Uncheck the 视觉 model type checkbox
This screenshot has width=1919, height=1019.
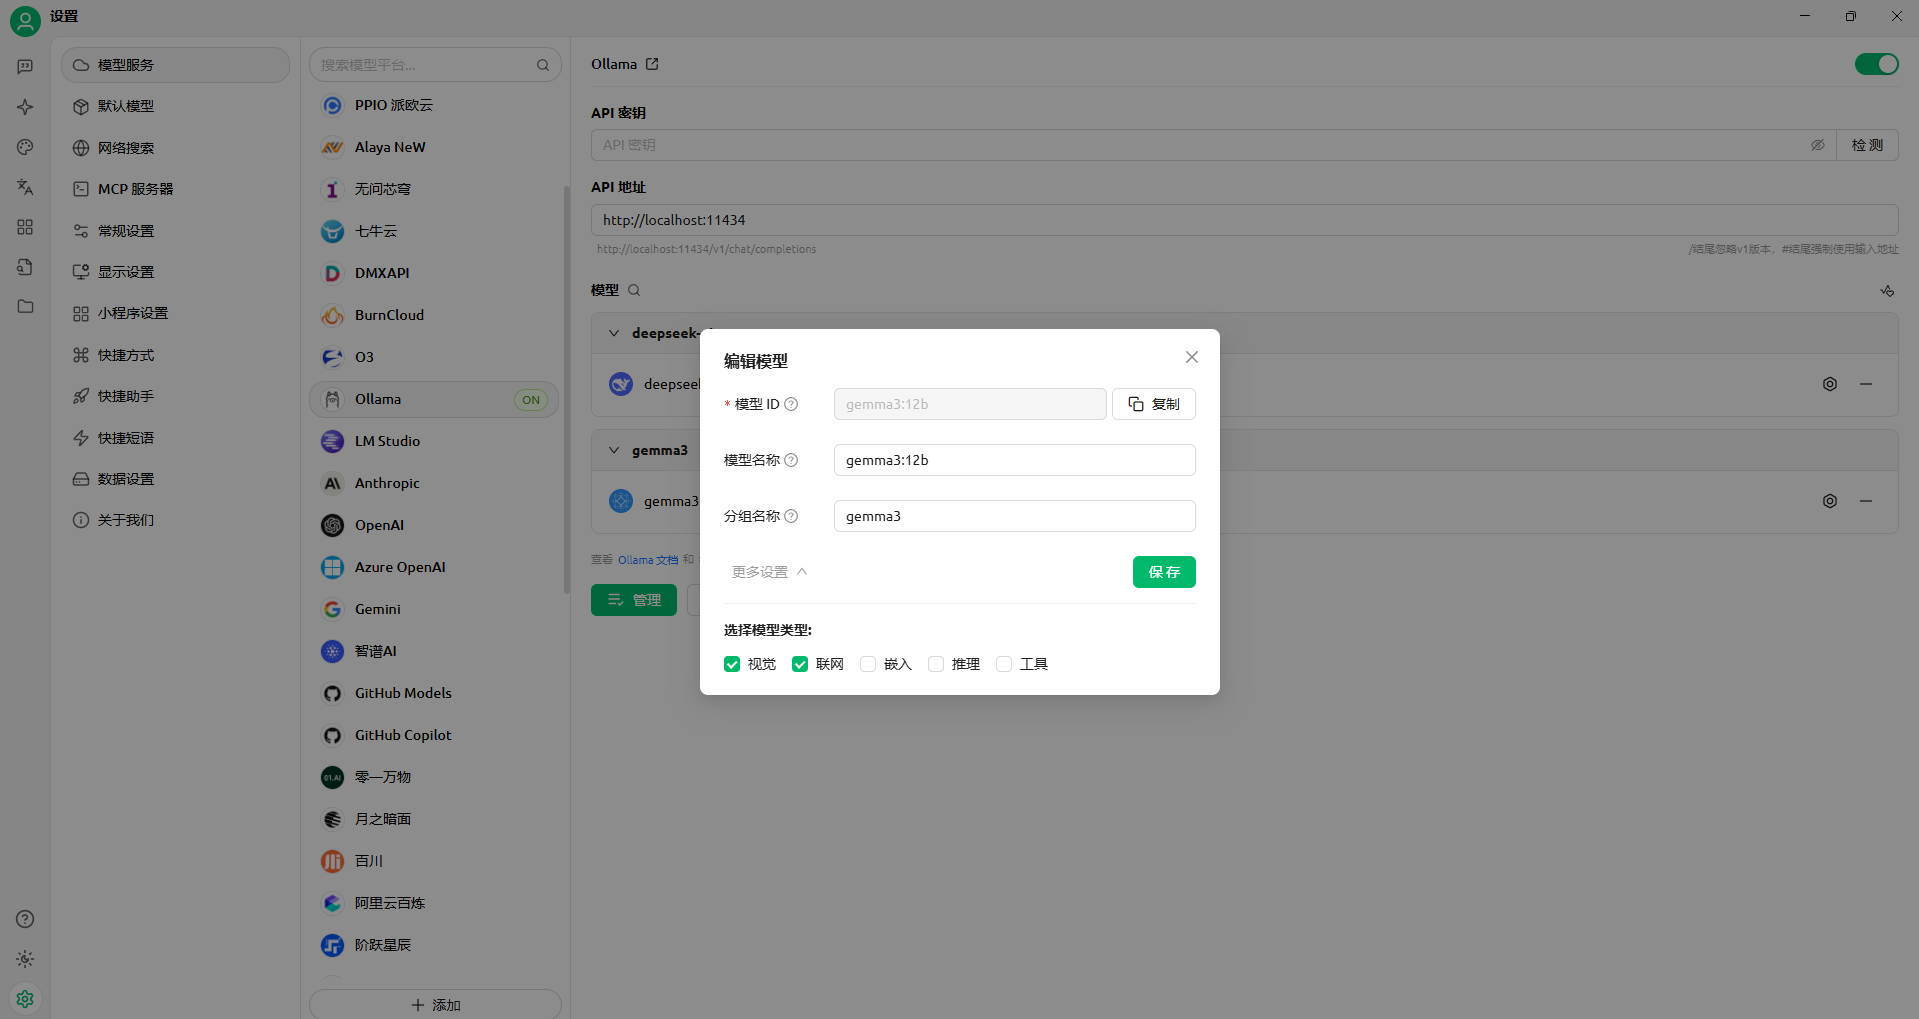[x=732, y=664]
